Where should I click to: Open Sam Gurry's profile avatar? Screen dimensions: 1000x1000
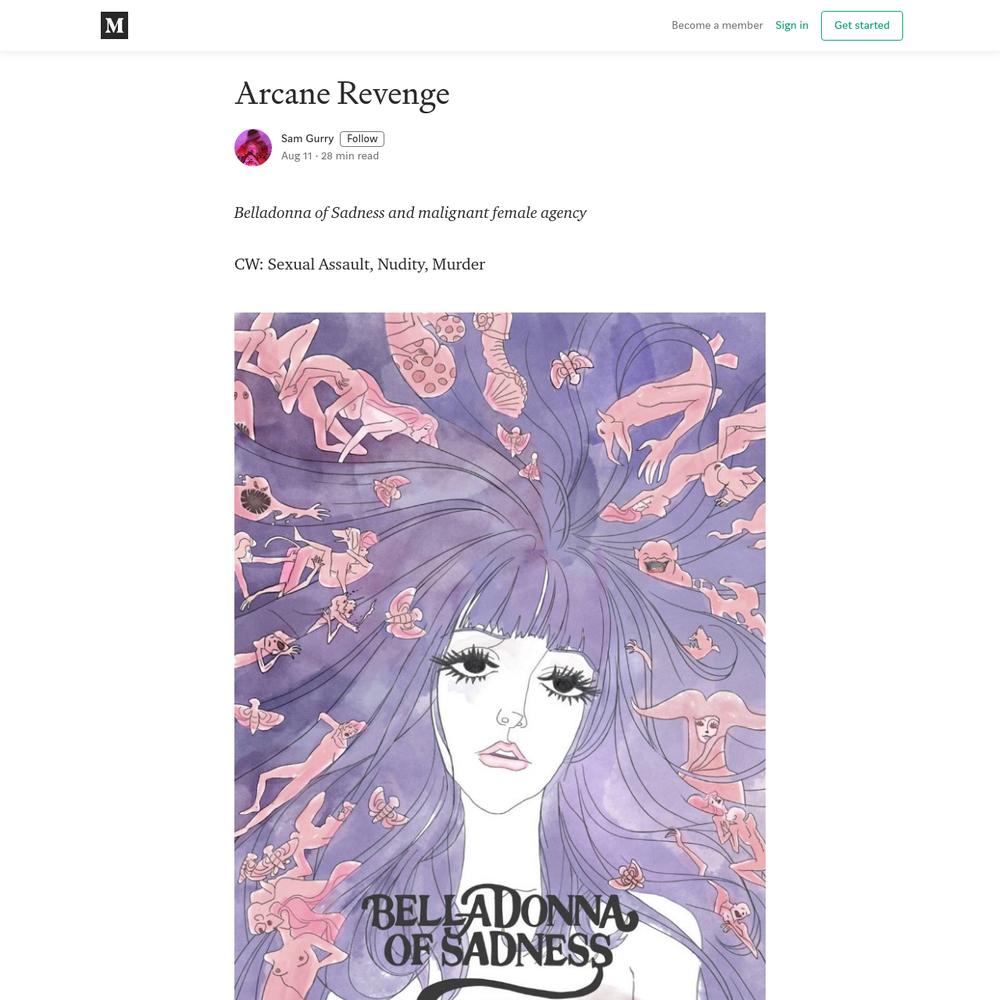[x=253, y=147]
